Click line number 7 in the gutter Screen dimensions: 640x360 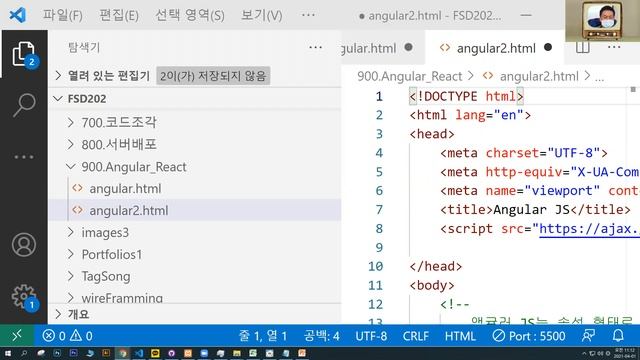pos(379,210)
